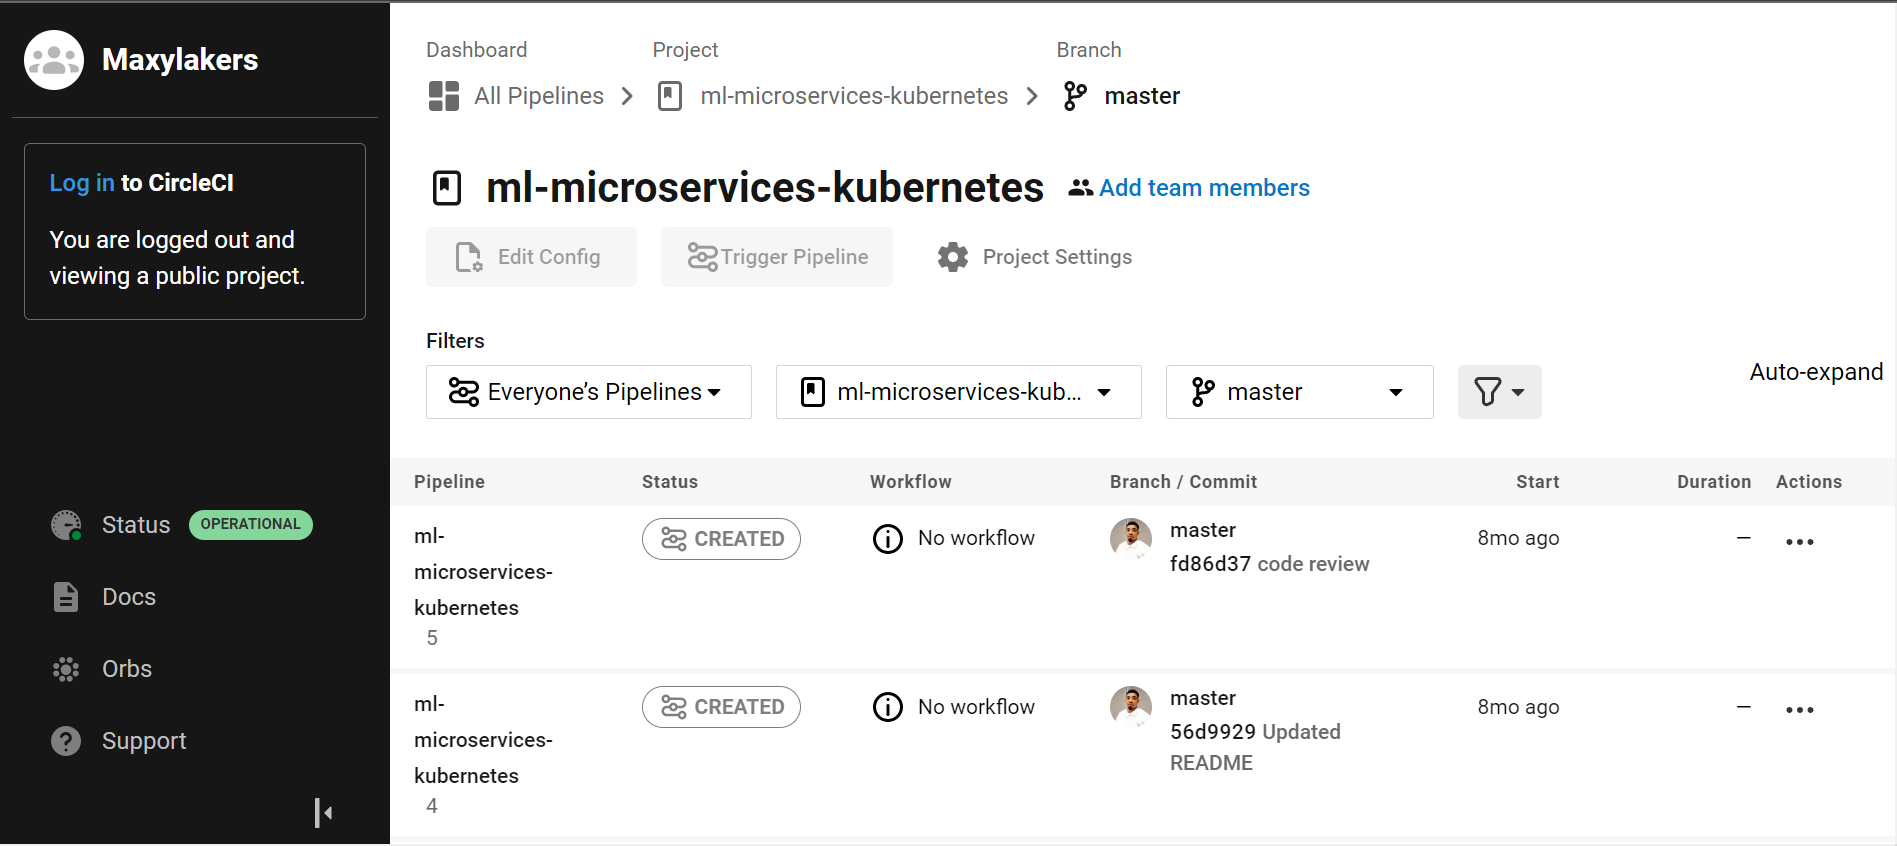Click the Log in link

pyautogui.click(x=82, y=183)
